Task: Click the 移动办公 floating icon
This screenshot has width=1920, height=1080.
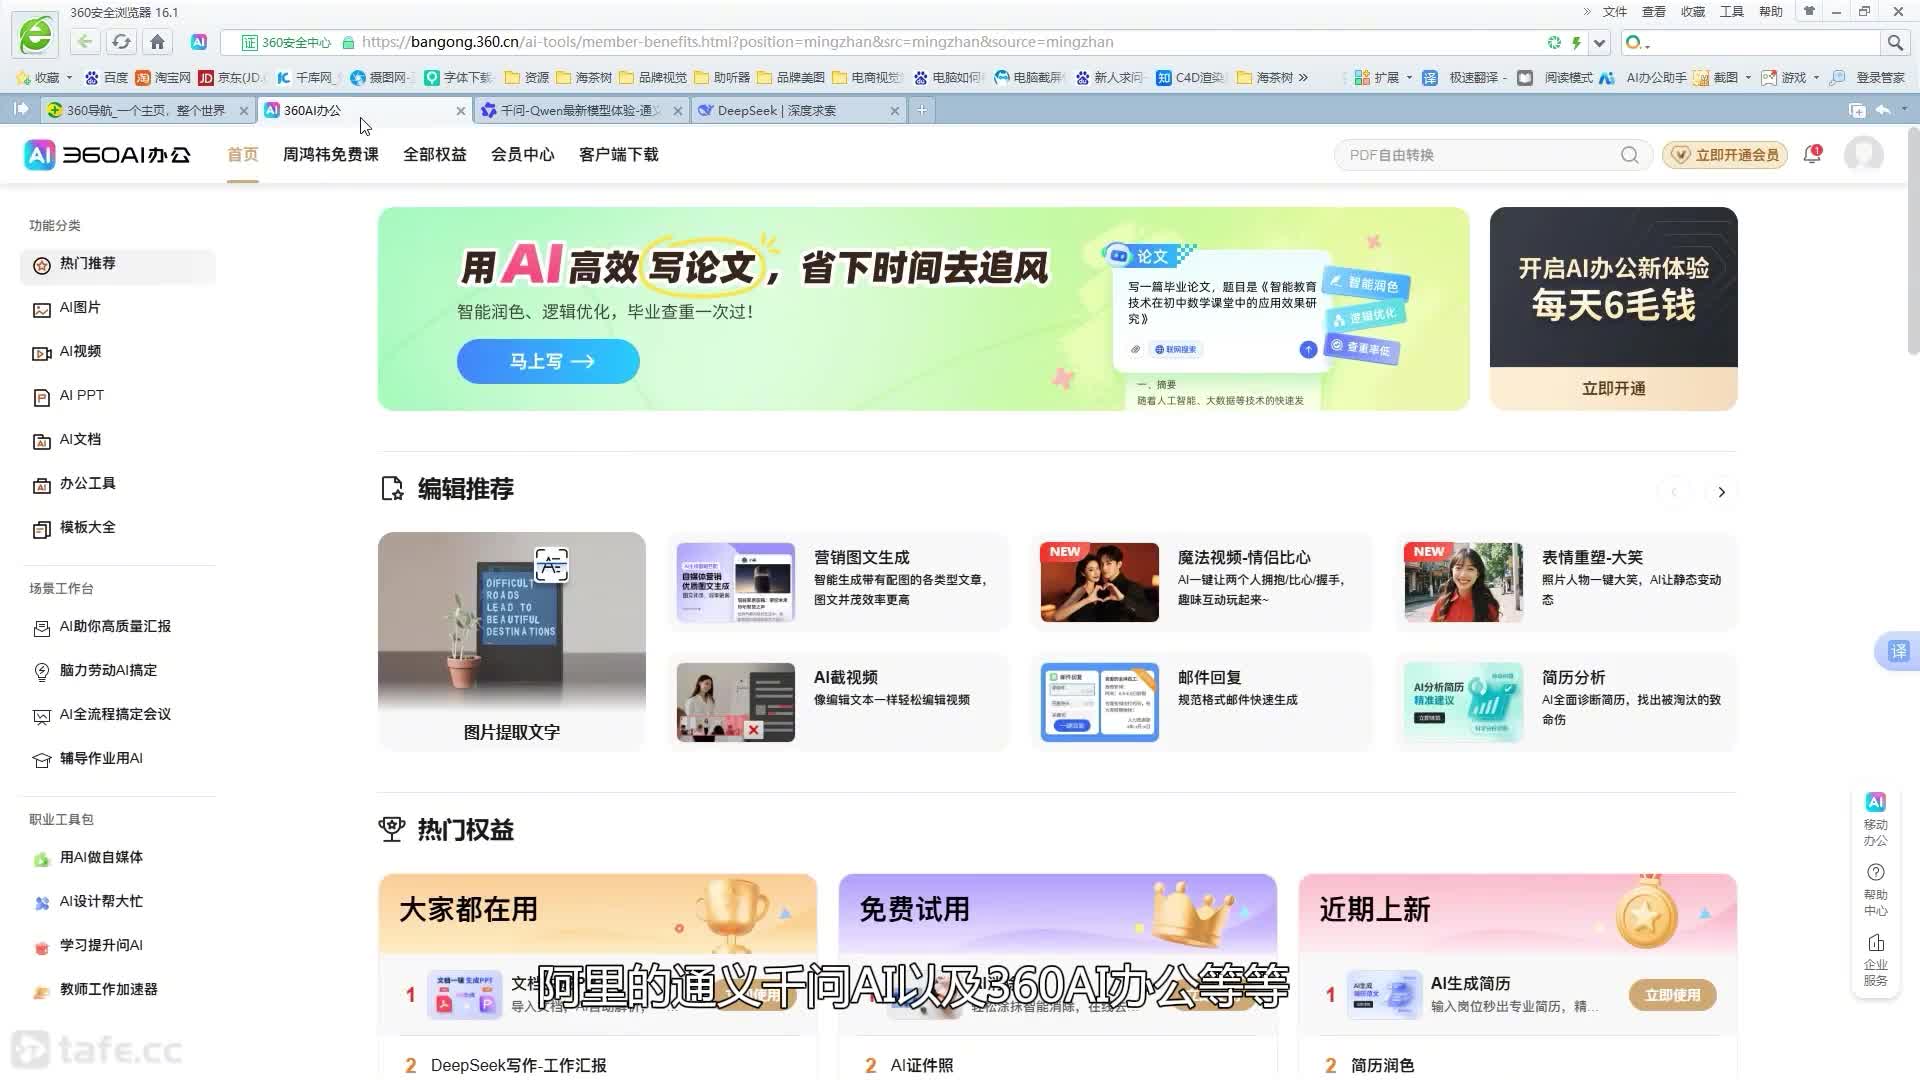Action: (1875, 819)
